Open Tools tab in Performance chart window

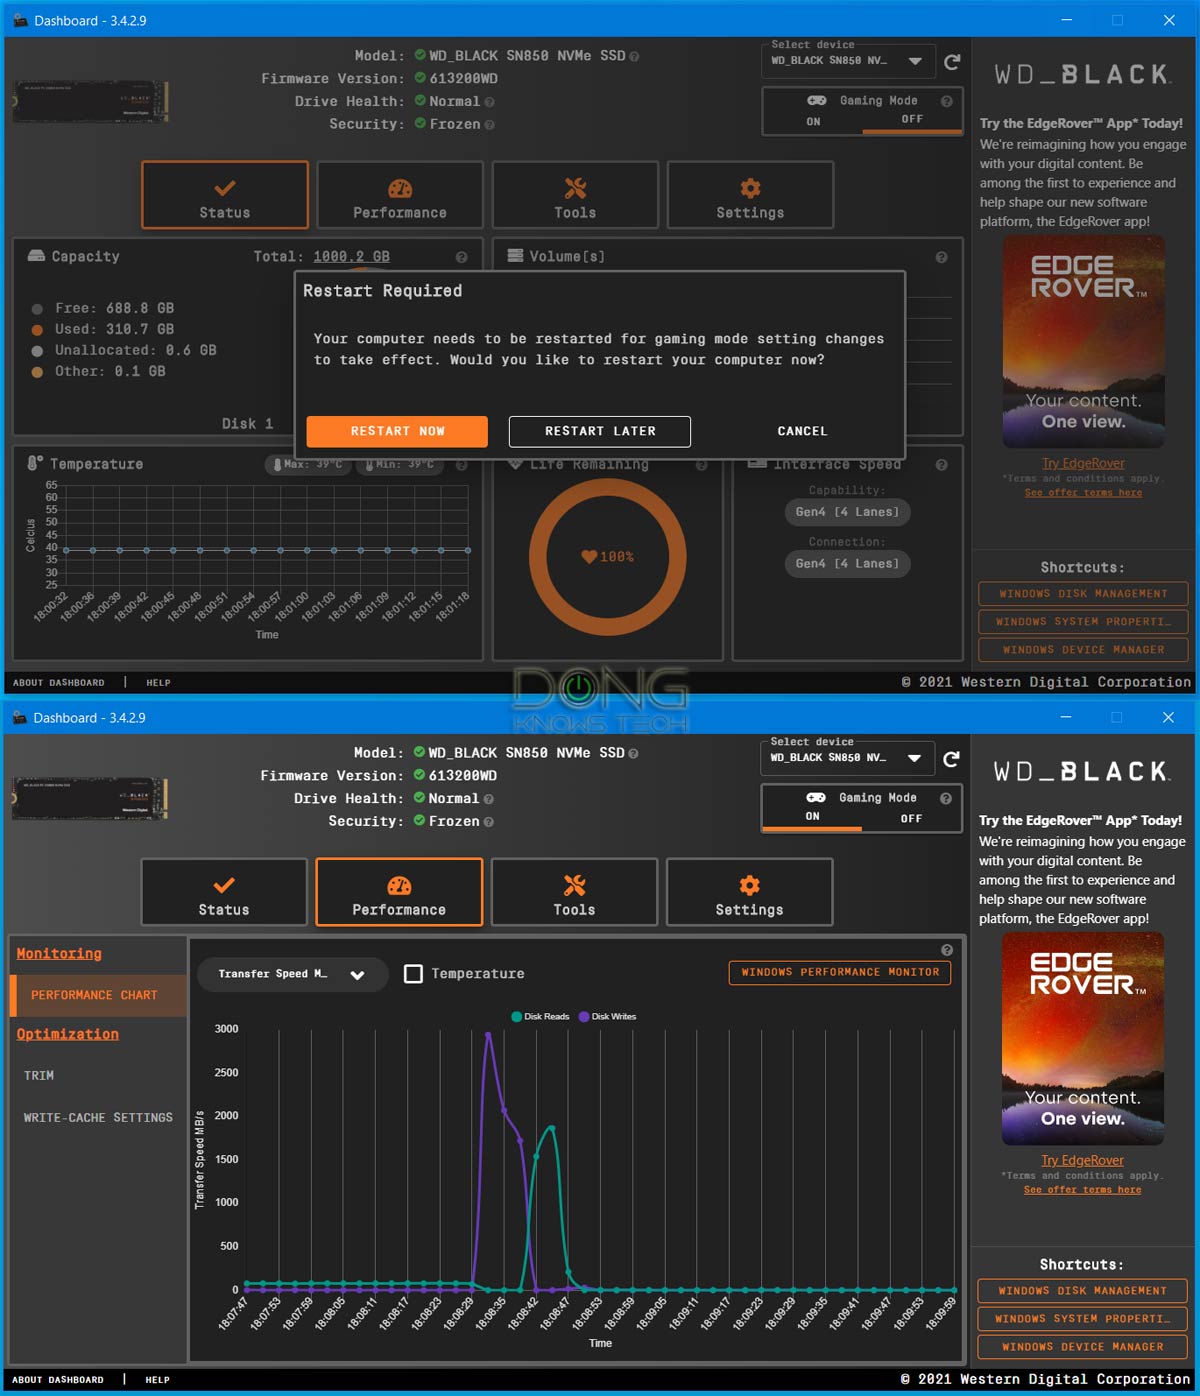click(574, 893)
